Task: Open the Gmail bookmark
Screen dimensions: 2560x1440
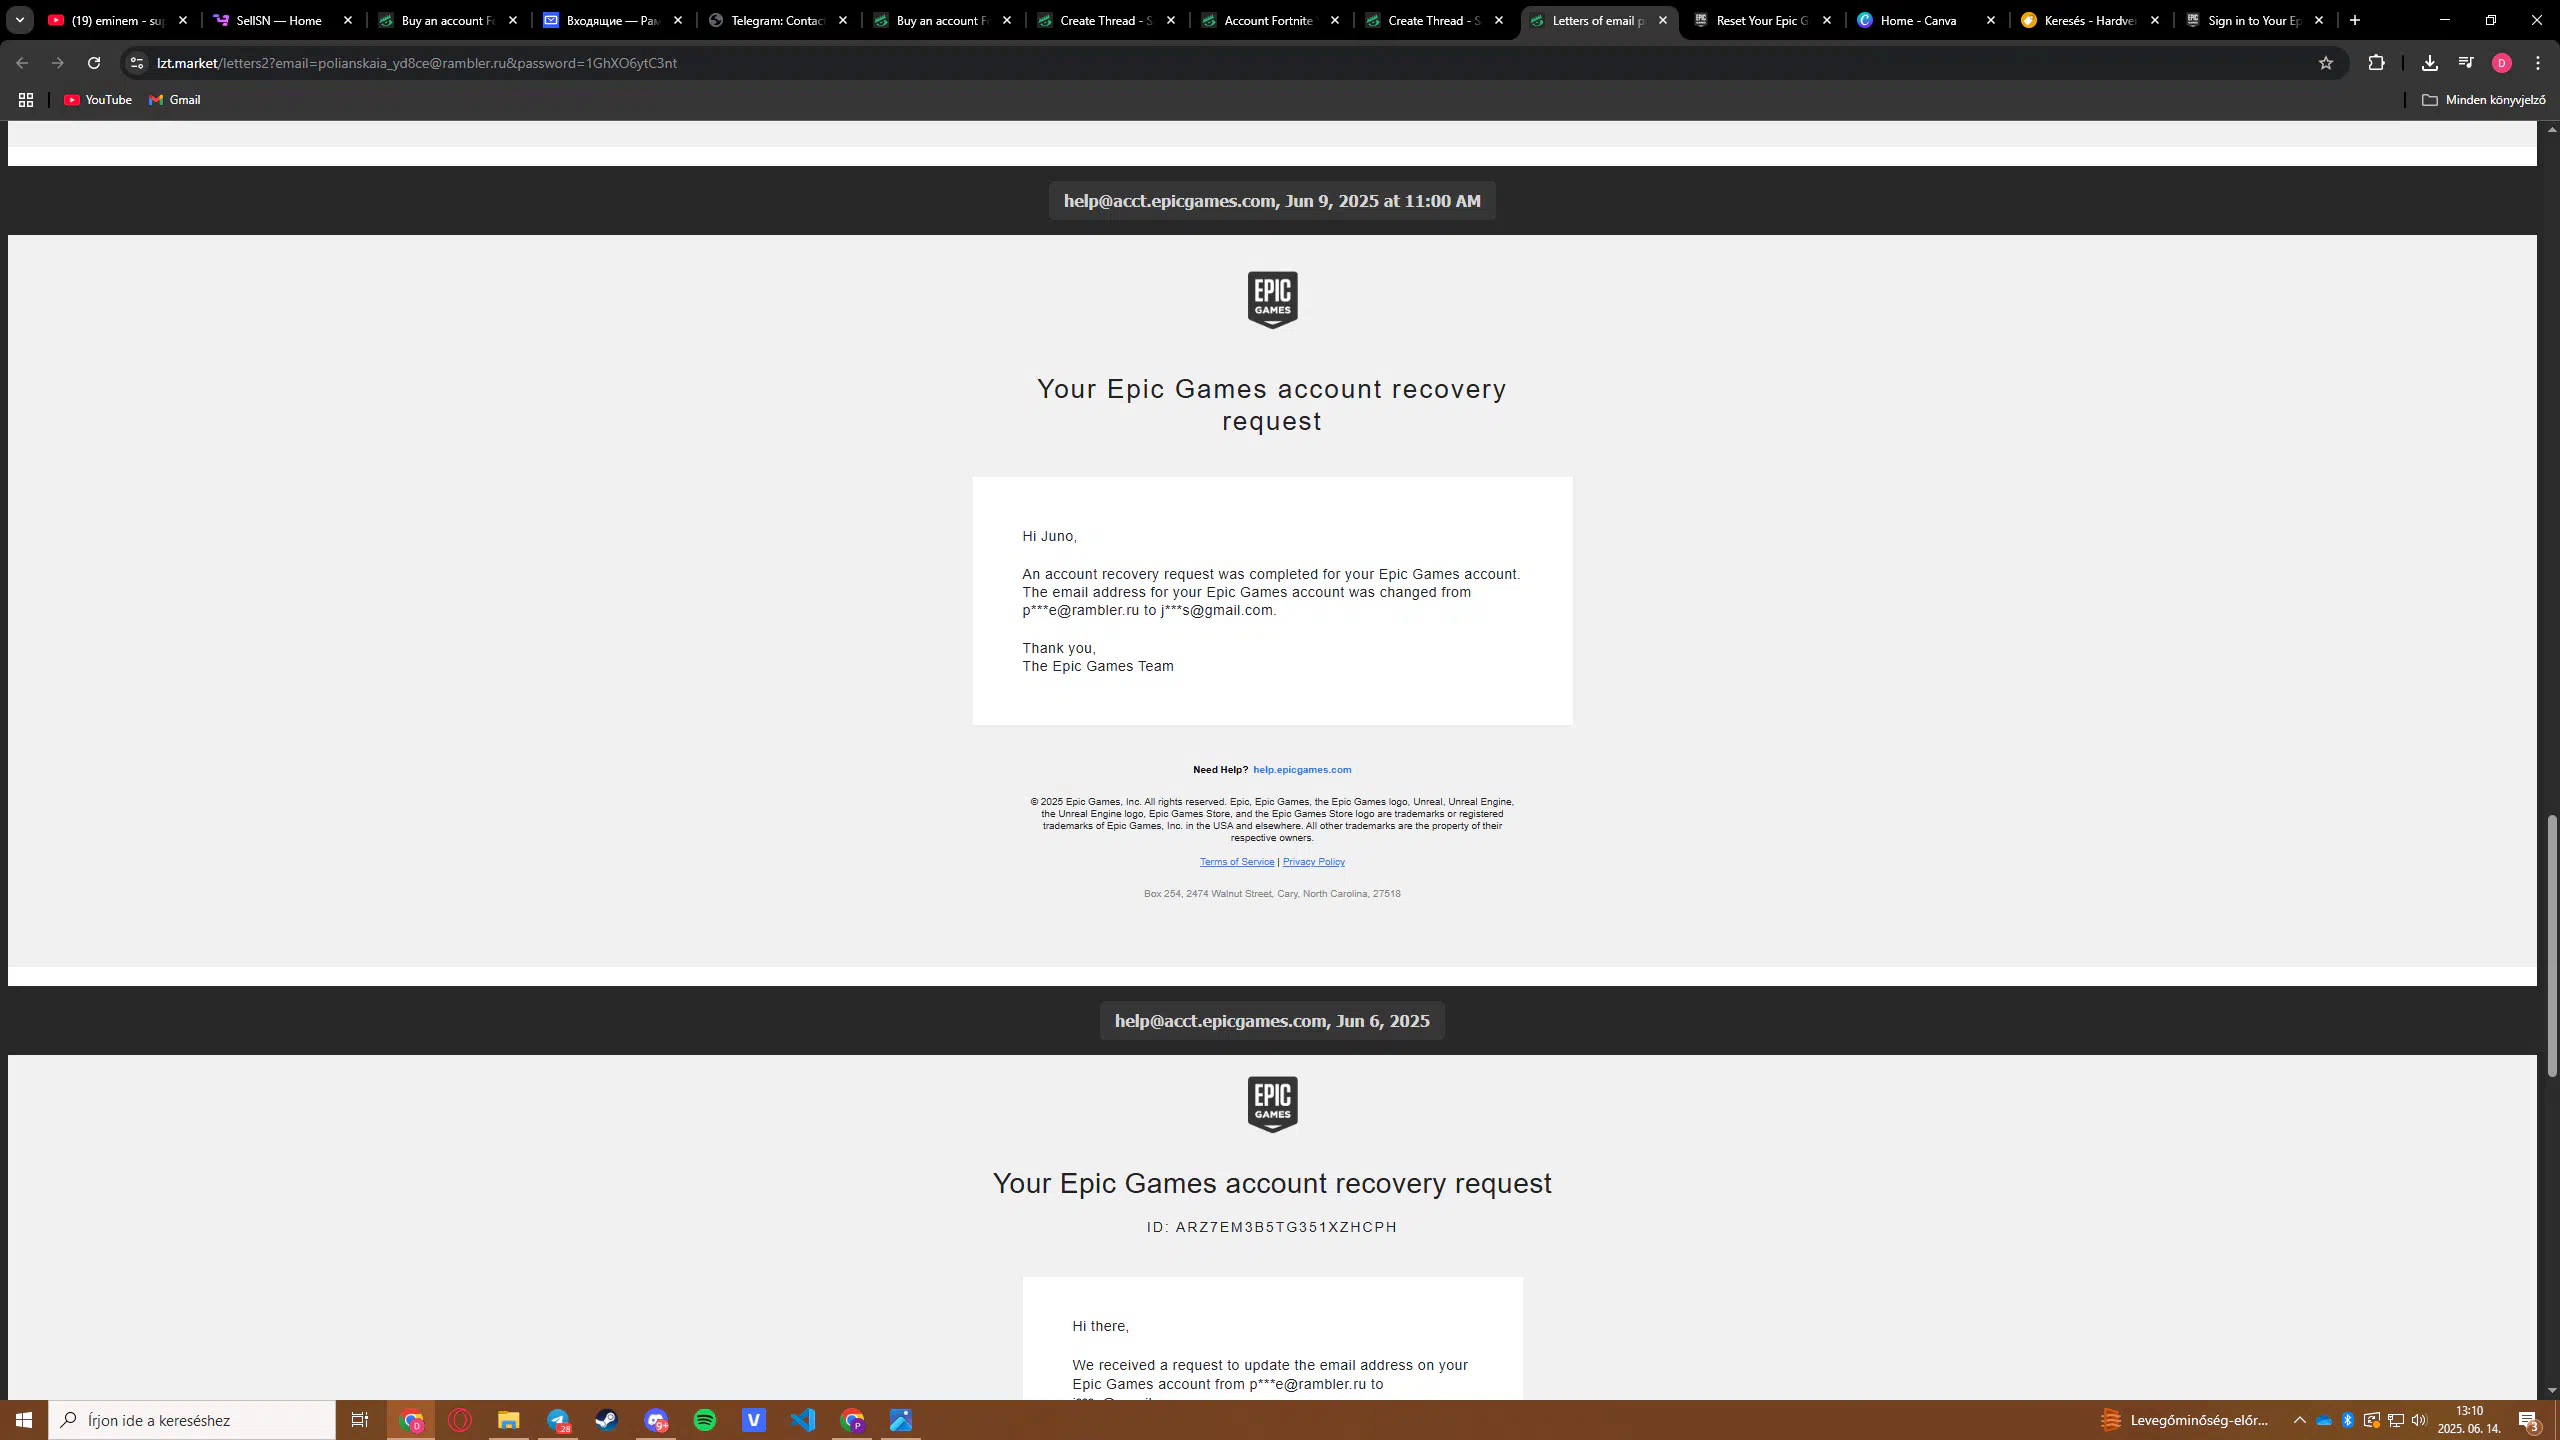Action: [175, 100]
